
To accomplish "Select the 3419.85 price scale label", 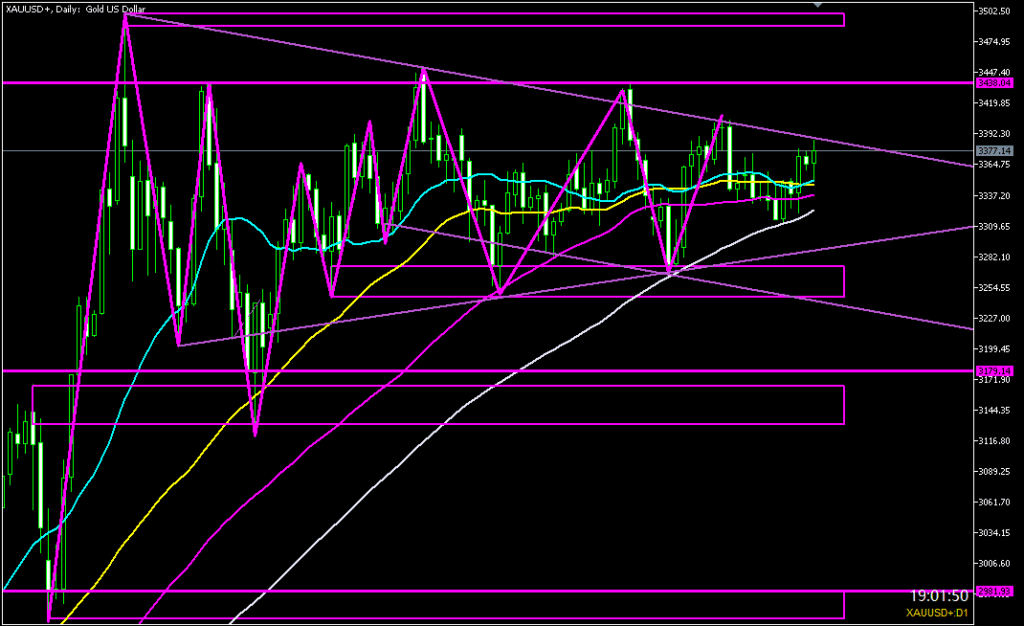I will [995, 103].
